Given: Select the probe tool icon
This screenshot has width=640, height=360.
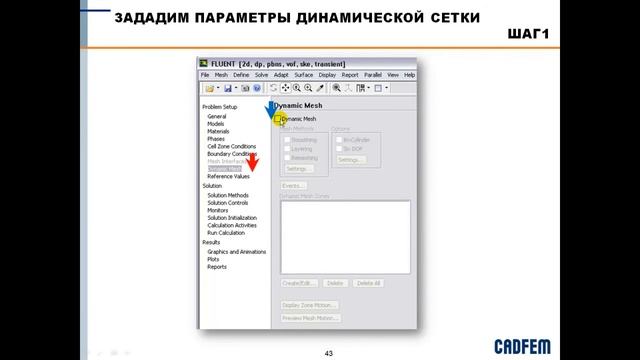Looking at the screenshot, I should pyautogui.click(x=320, y=88).
